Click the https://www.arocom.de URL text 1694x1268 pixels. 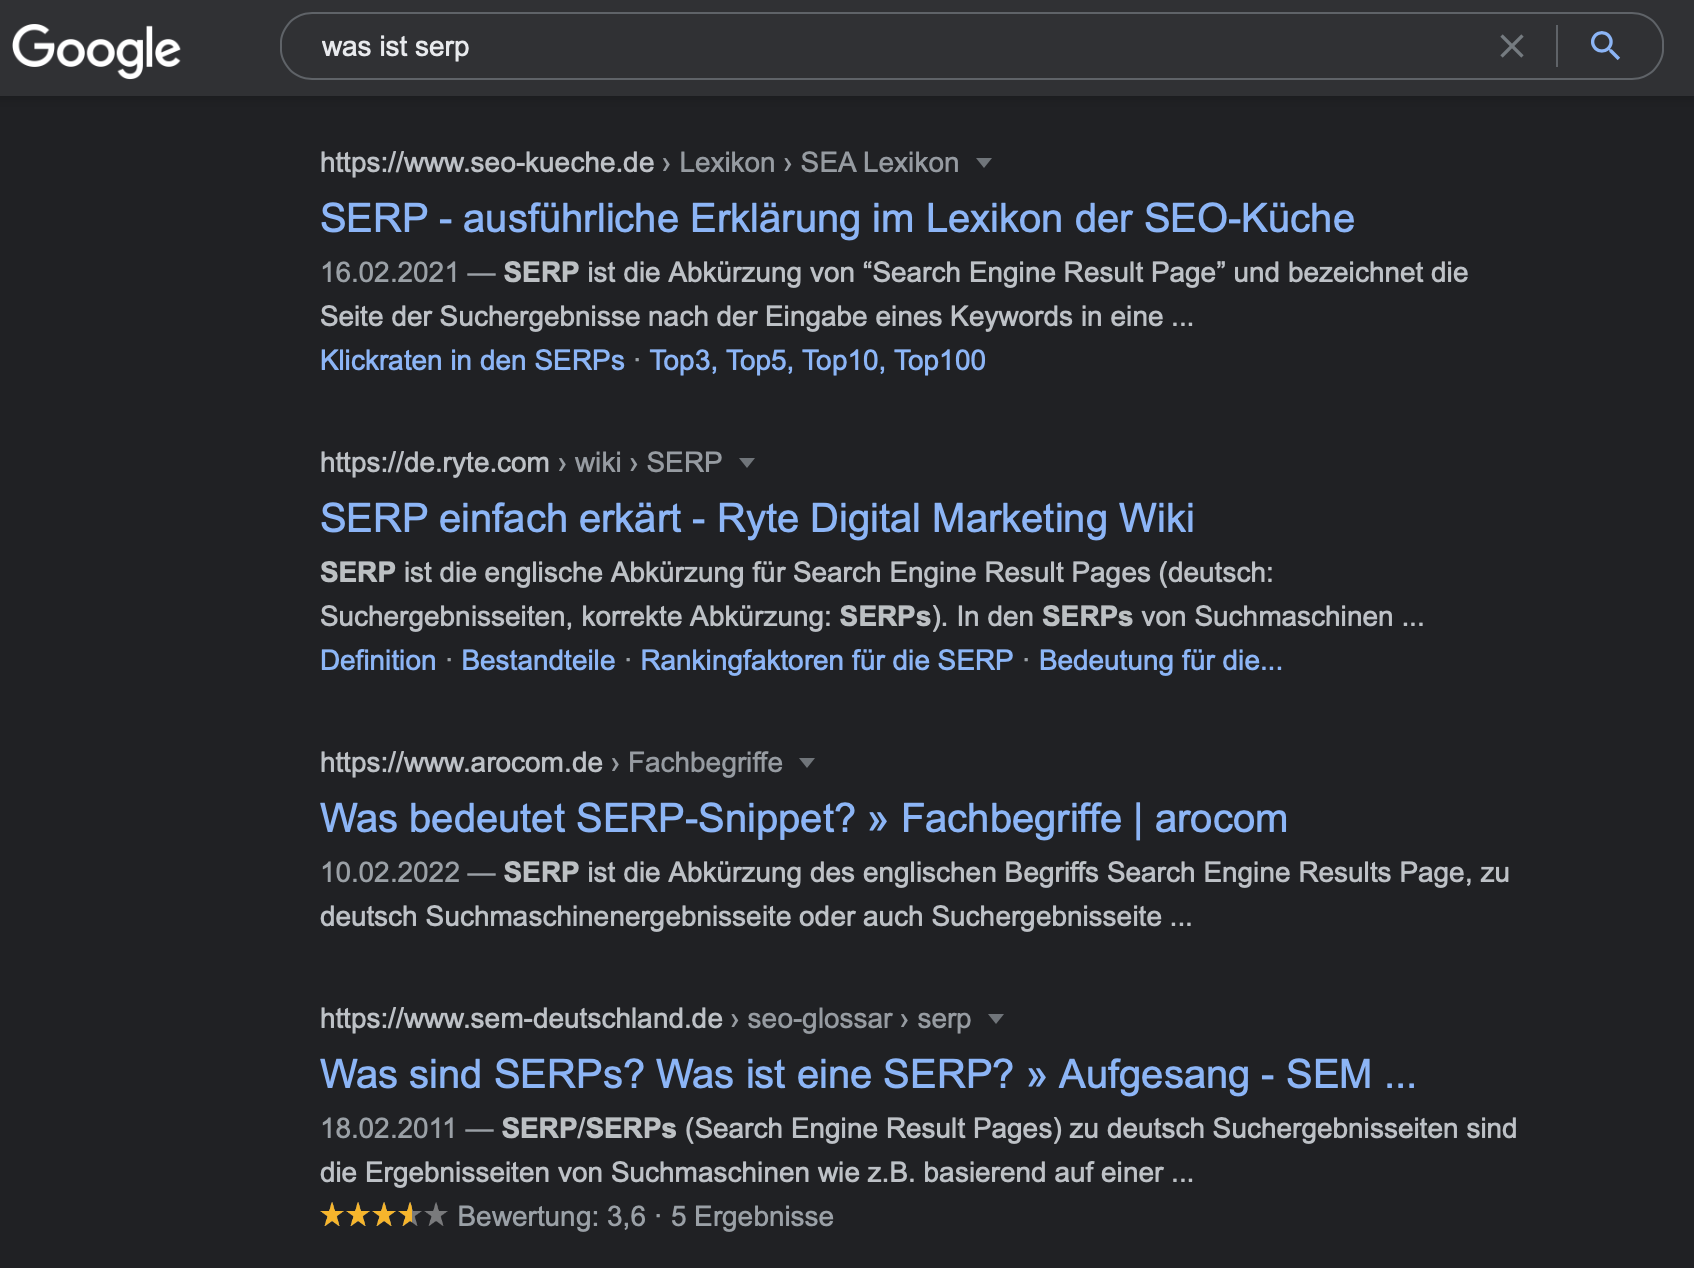click(461, 762)
